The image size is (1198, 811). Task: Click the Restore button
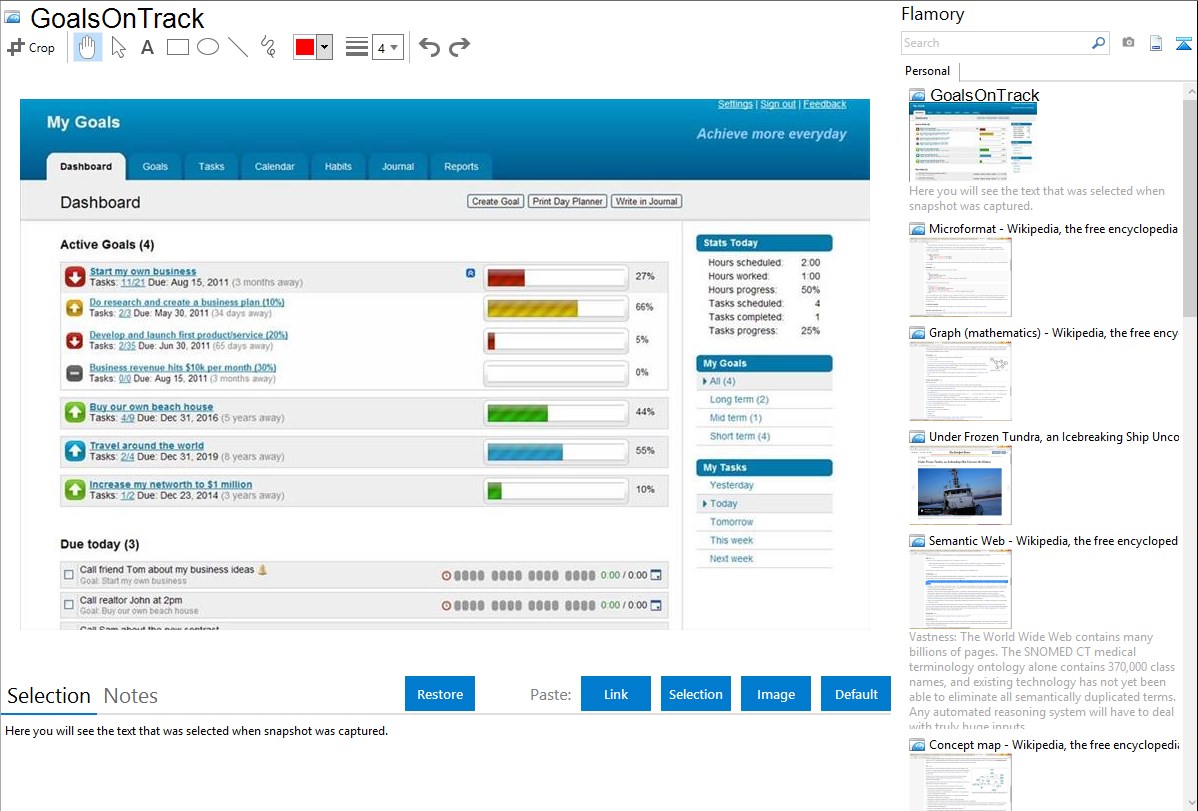[x=440, y=694]
